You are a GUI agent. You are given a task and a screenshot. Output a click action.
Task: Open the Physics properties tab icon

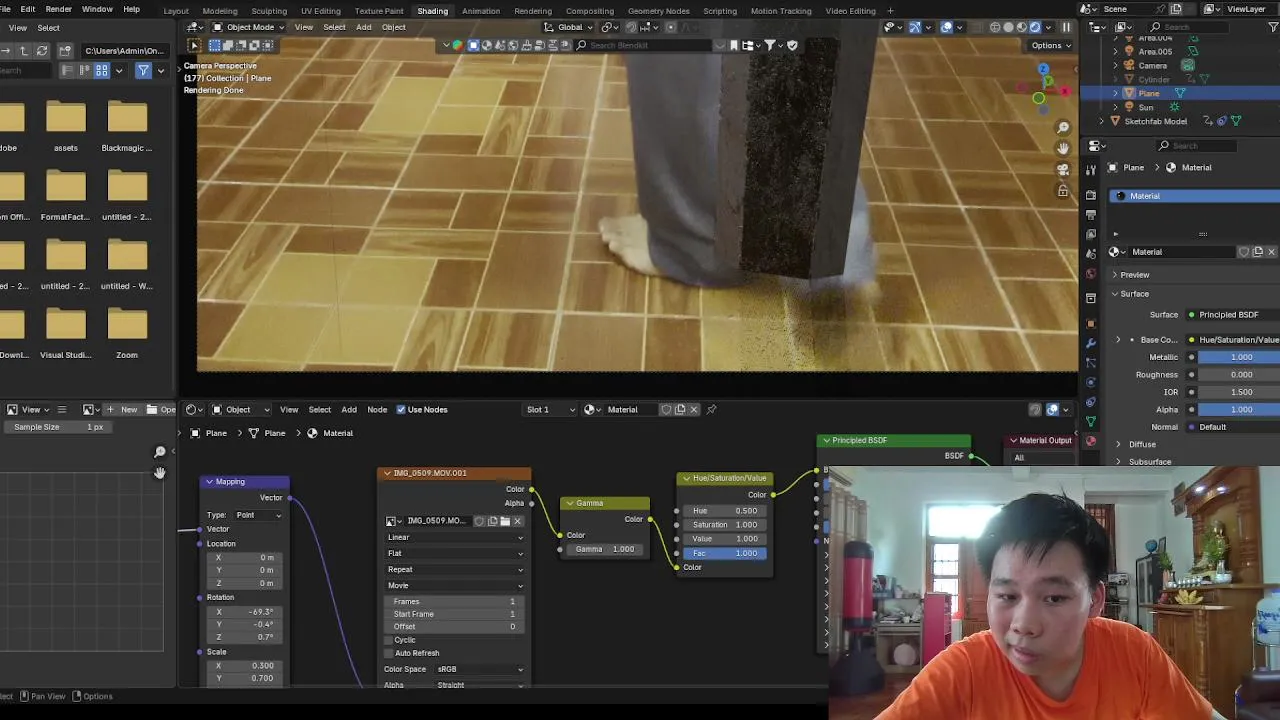1091,382
